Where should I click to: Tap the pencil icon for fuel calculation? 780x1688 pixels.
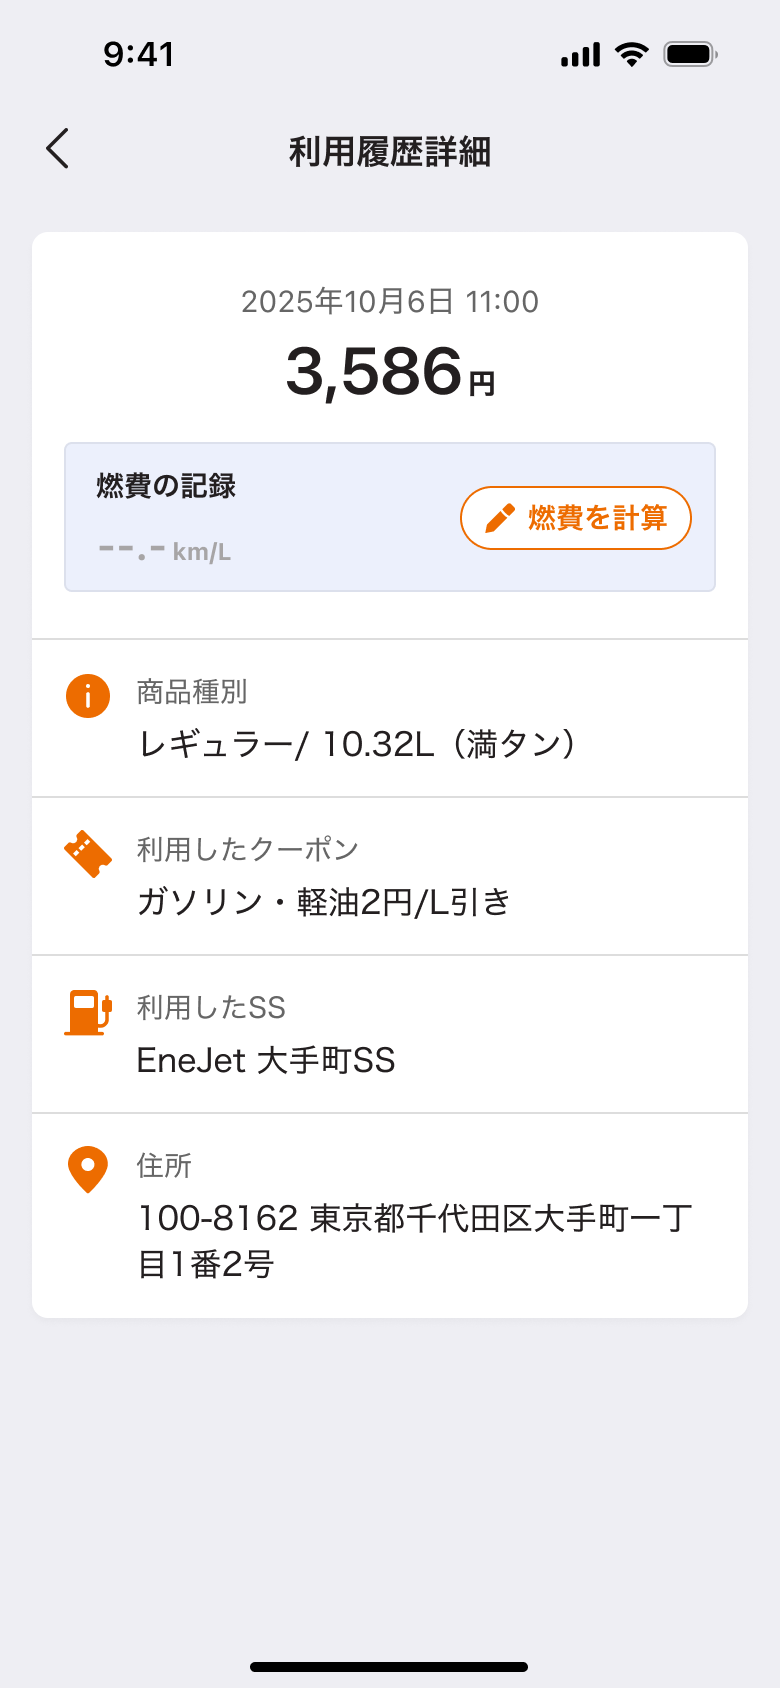tap(499, 518)
